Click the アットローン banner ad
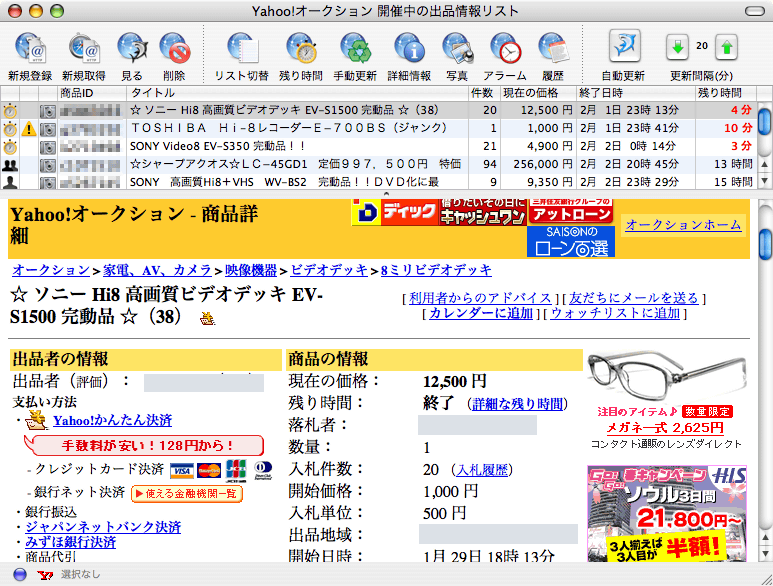Screen dimensions: 773x586 coord(570,212)
